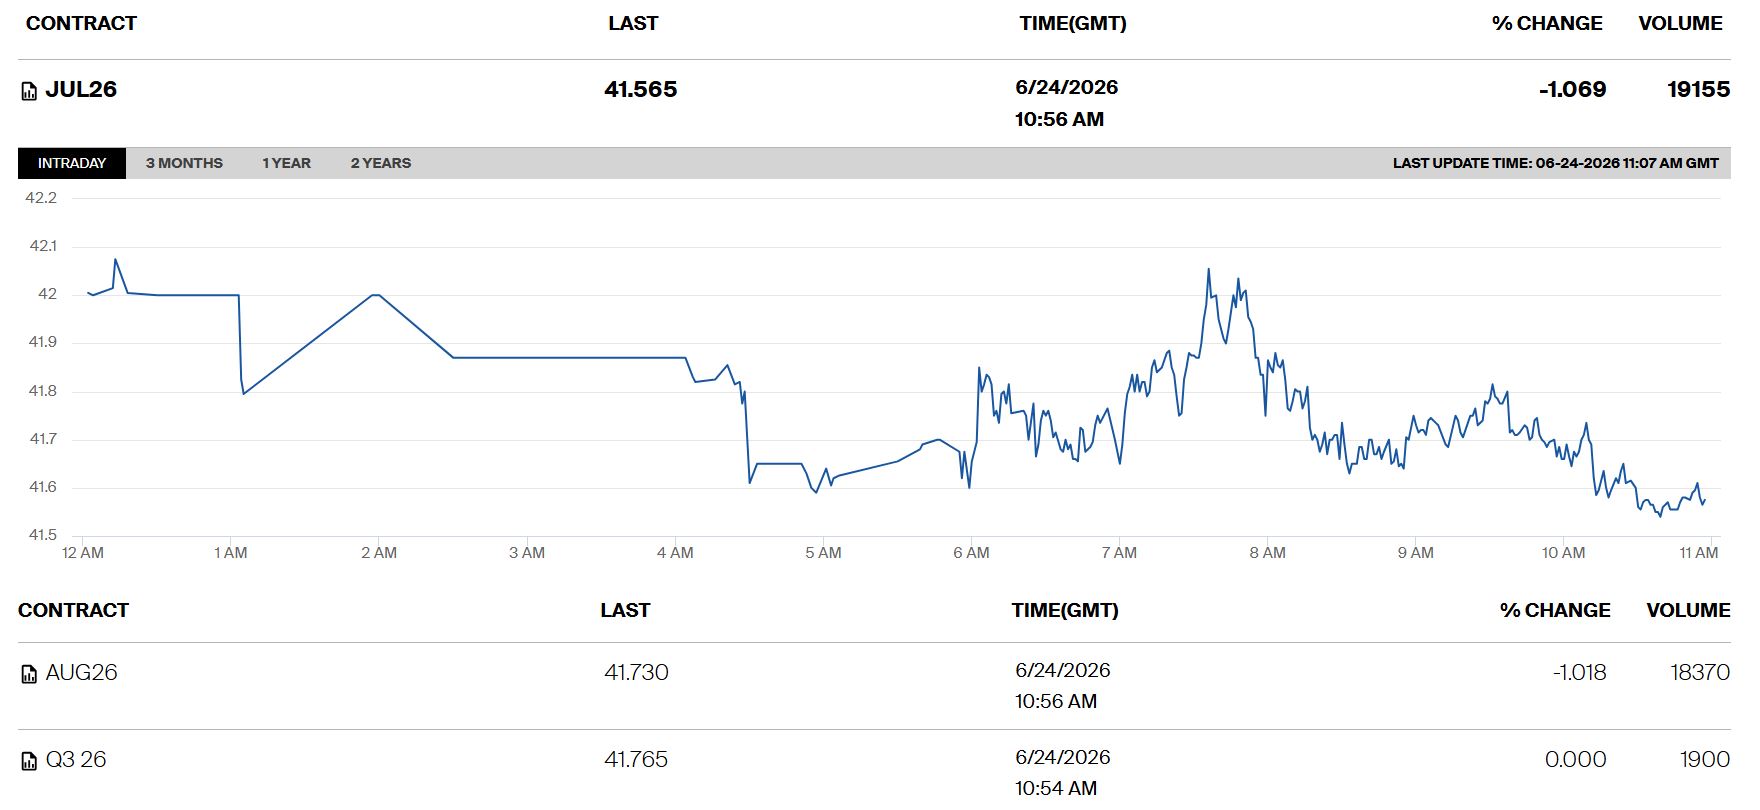Click the top % CHANGE column header
This screenshot has width=1760, height=810.
1547,23
